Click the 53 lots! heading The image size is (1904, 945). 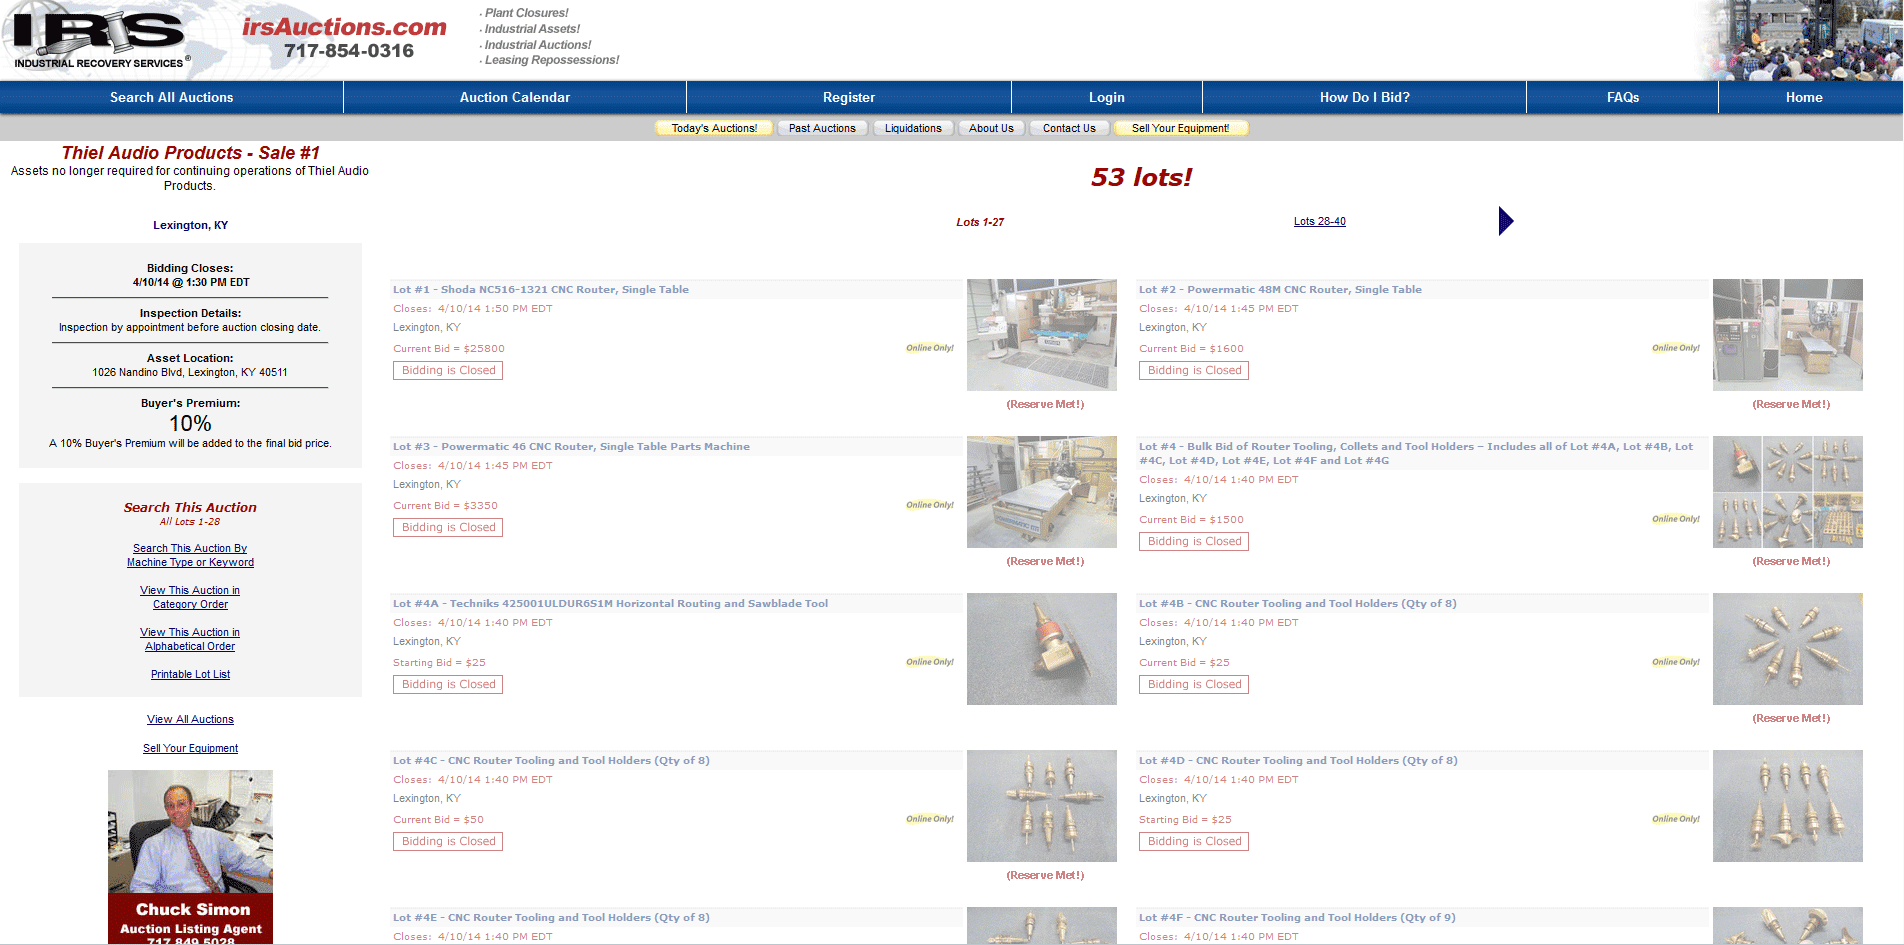pyautogui.click(x=1141, y=177)
